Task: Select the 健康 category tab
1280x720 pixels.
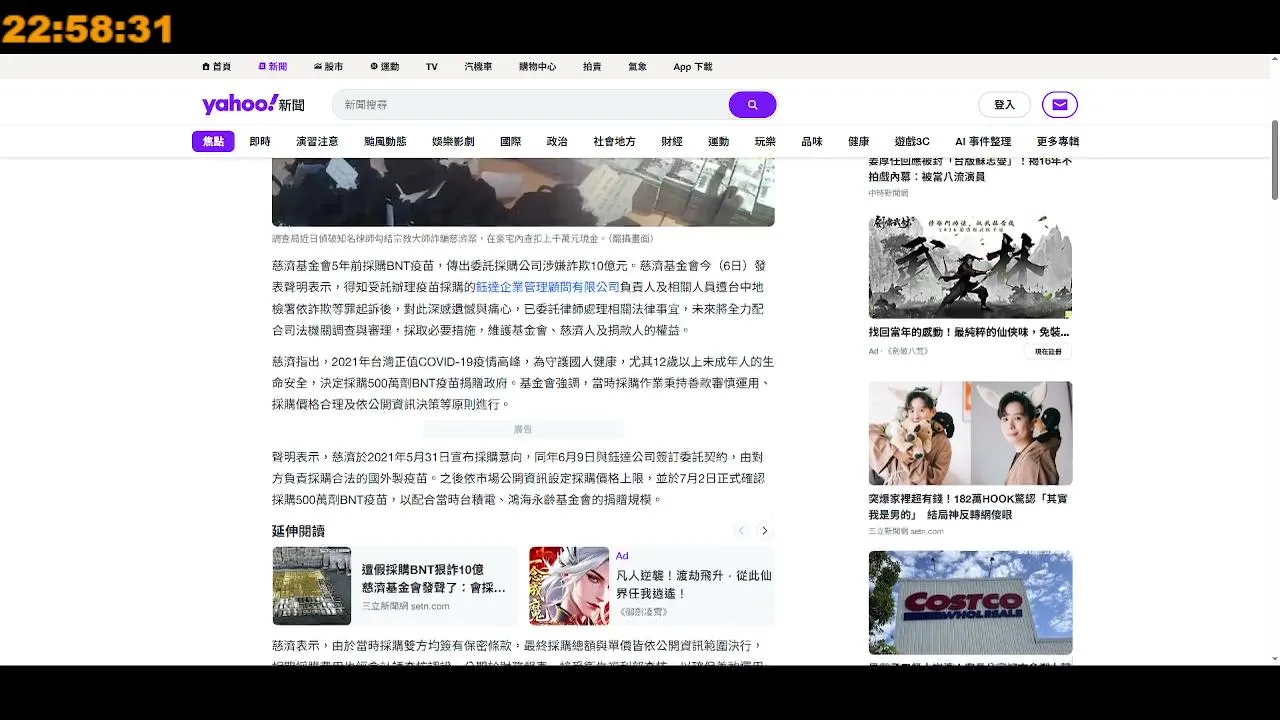Action: point(858,141)
